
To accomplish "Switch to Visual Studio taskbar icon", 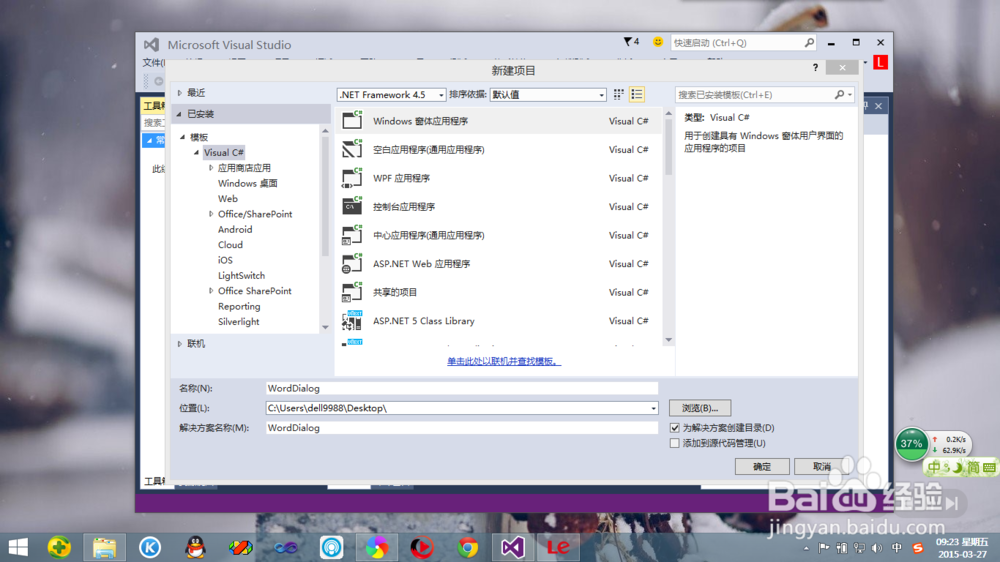I will (513, 547).
